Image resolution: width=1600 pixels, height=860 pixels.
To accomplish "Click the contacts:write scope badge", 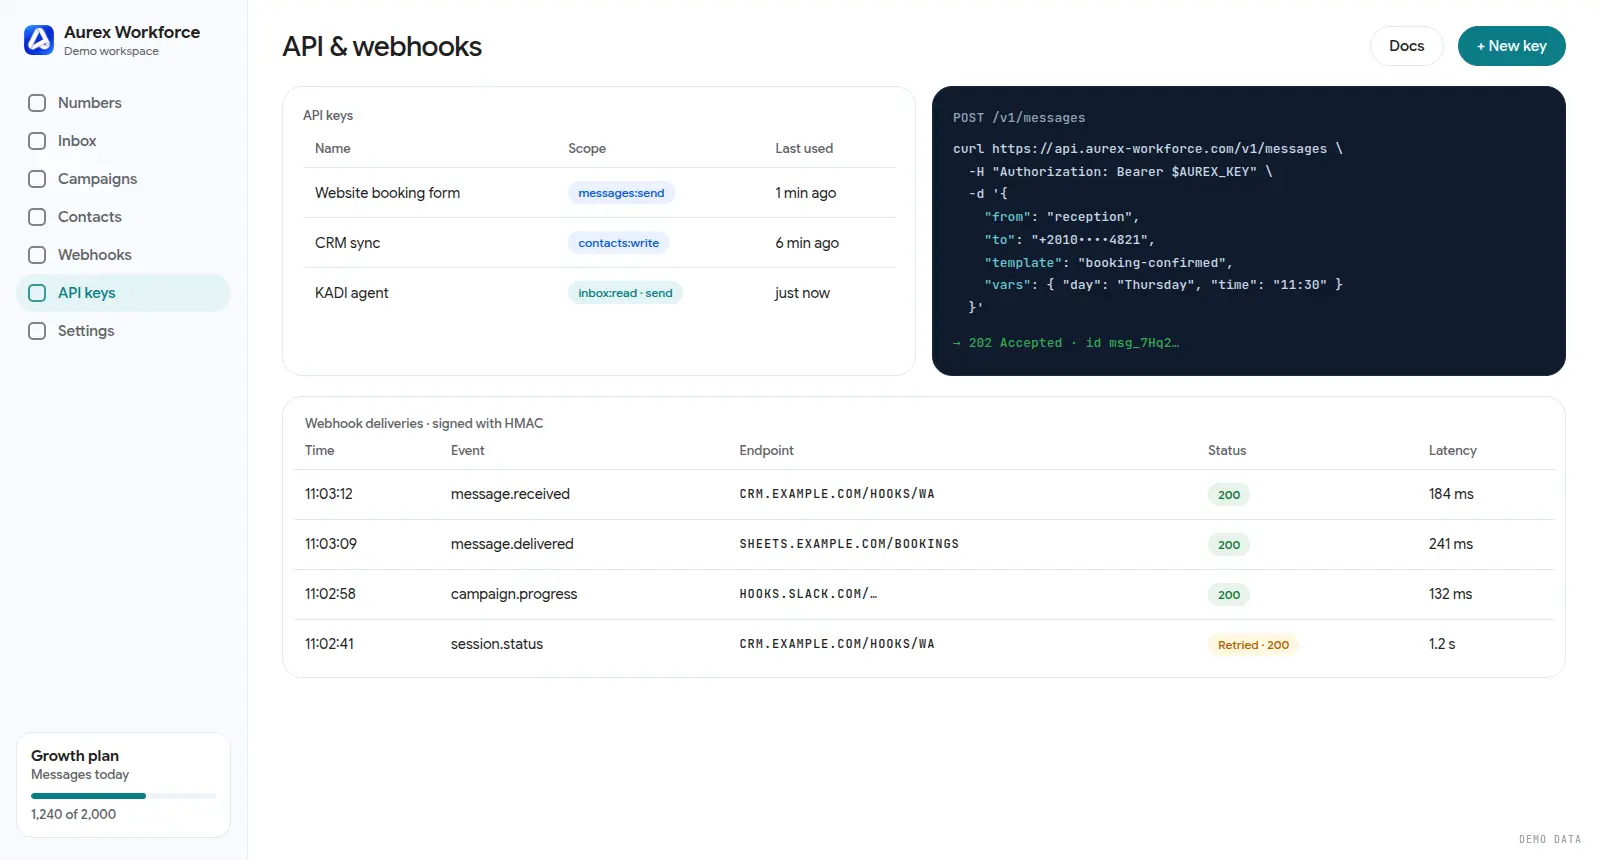I will (x=618, y=243).
